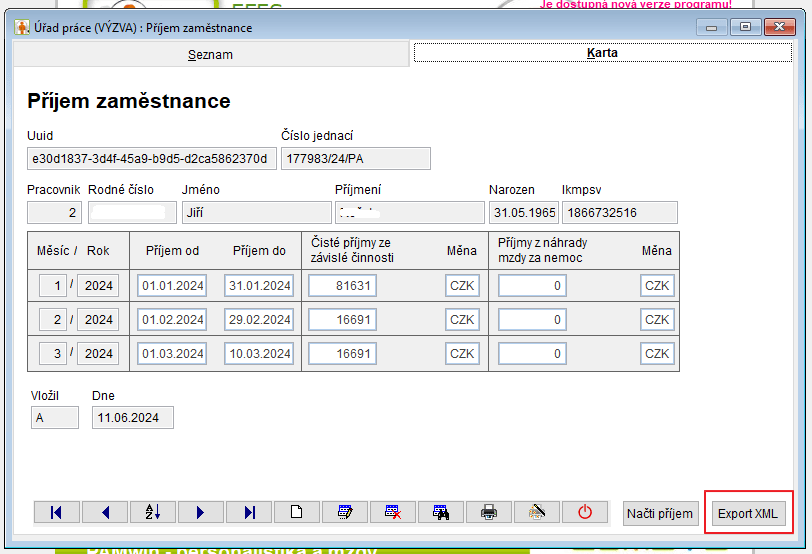Go to the first record
This screenshot has height=554, width=812.
(57, 513)
